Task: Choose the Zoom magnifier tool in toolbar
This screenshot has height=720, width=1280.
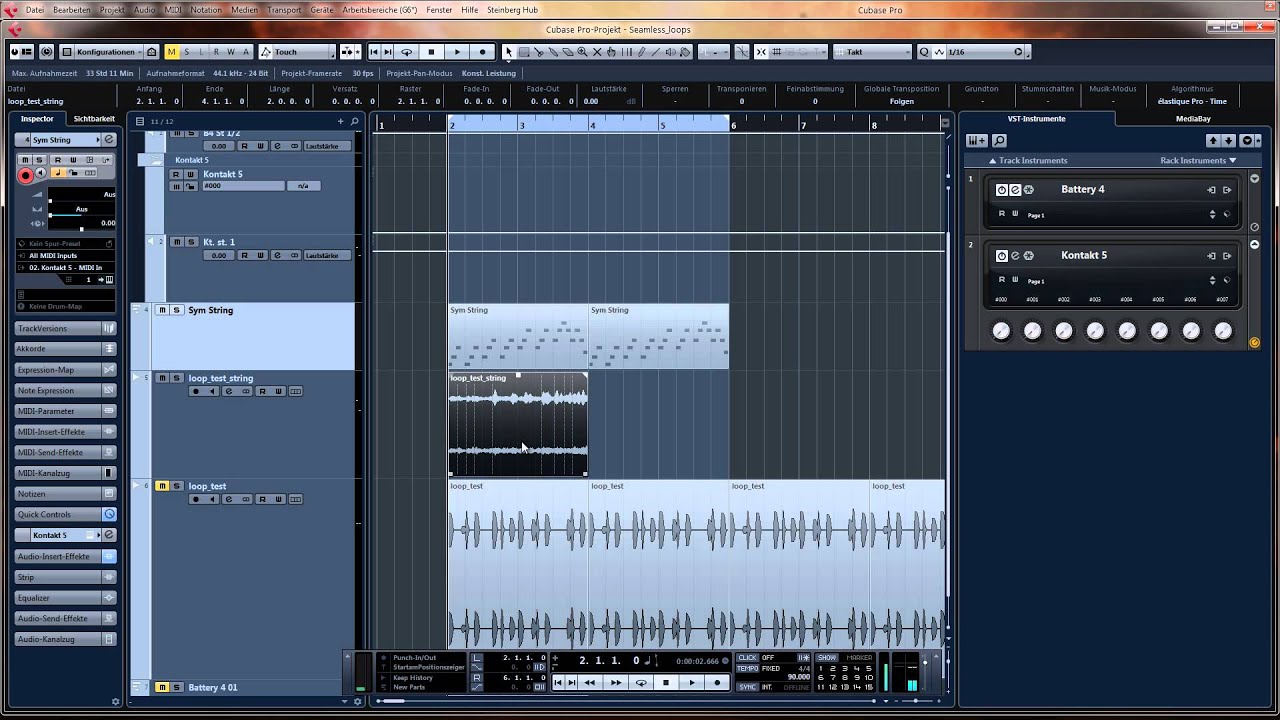Action: point(583,52)
